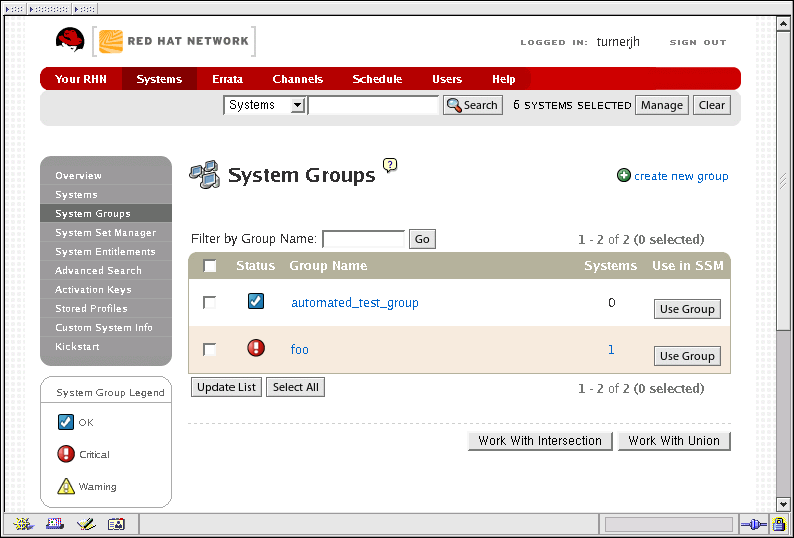The width and height of the screenshot is (794, 538).
Task: Select System Groups in sidebar
Action: 106,213
